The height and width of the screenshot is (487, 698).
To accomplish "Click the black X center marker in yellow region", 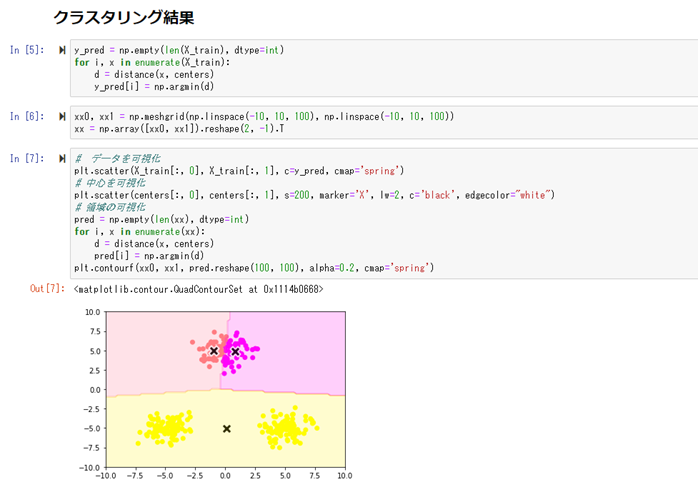I will click(227, 429).
